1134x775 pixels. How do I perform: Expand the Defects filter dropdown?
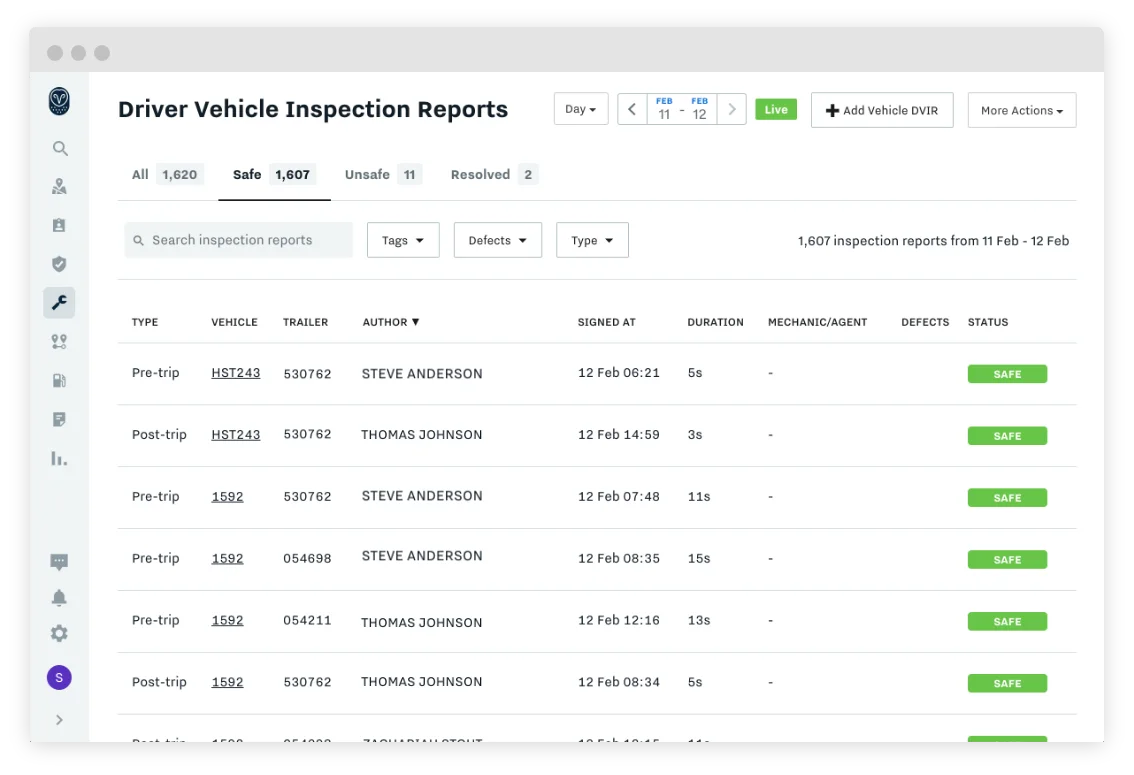498,240
